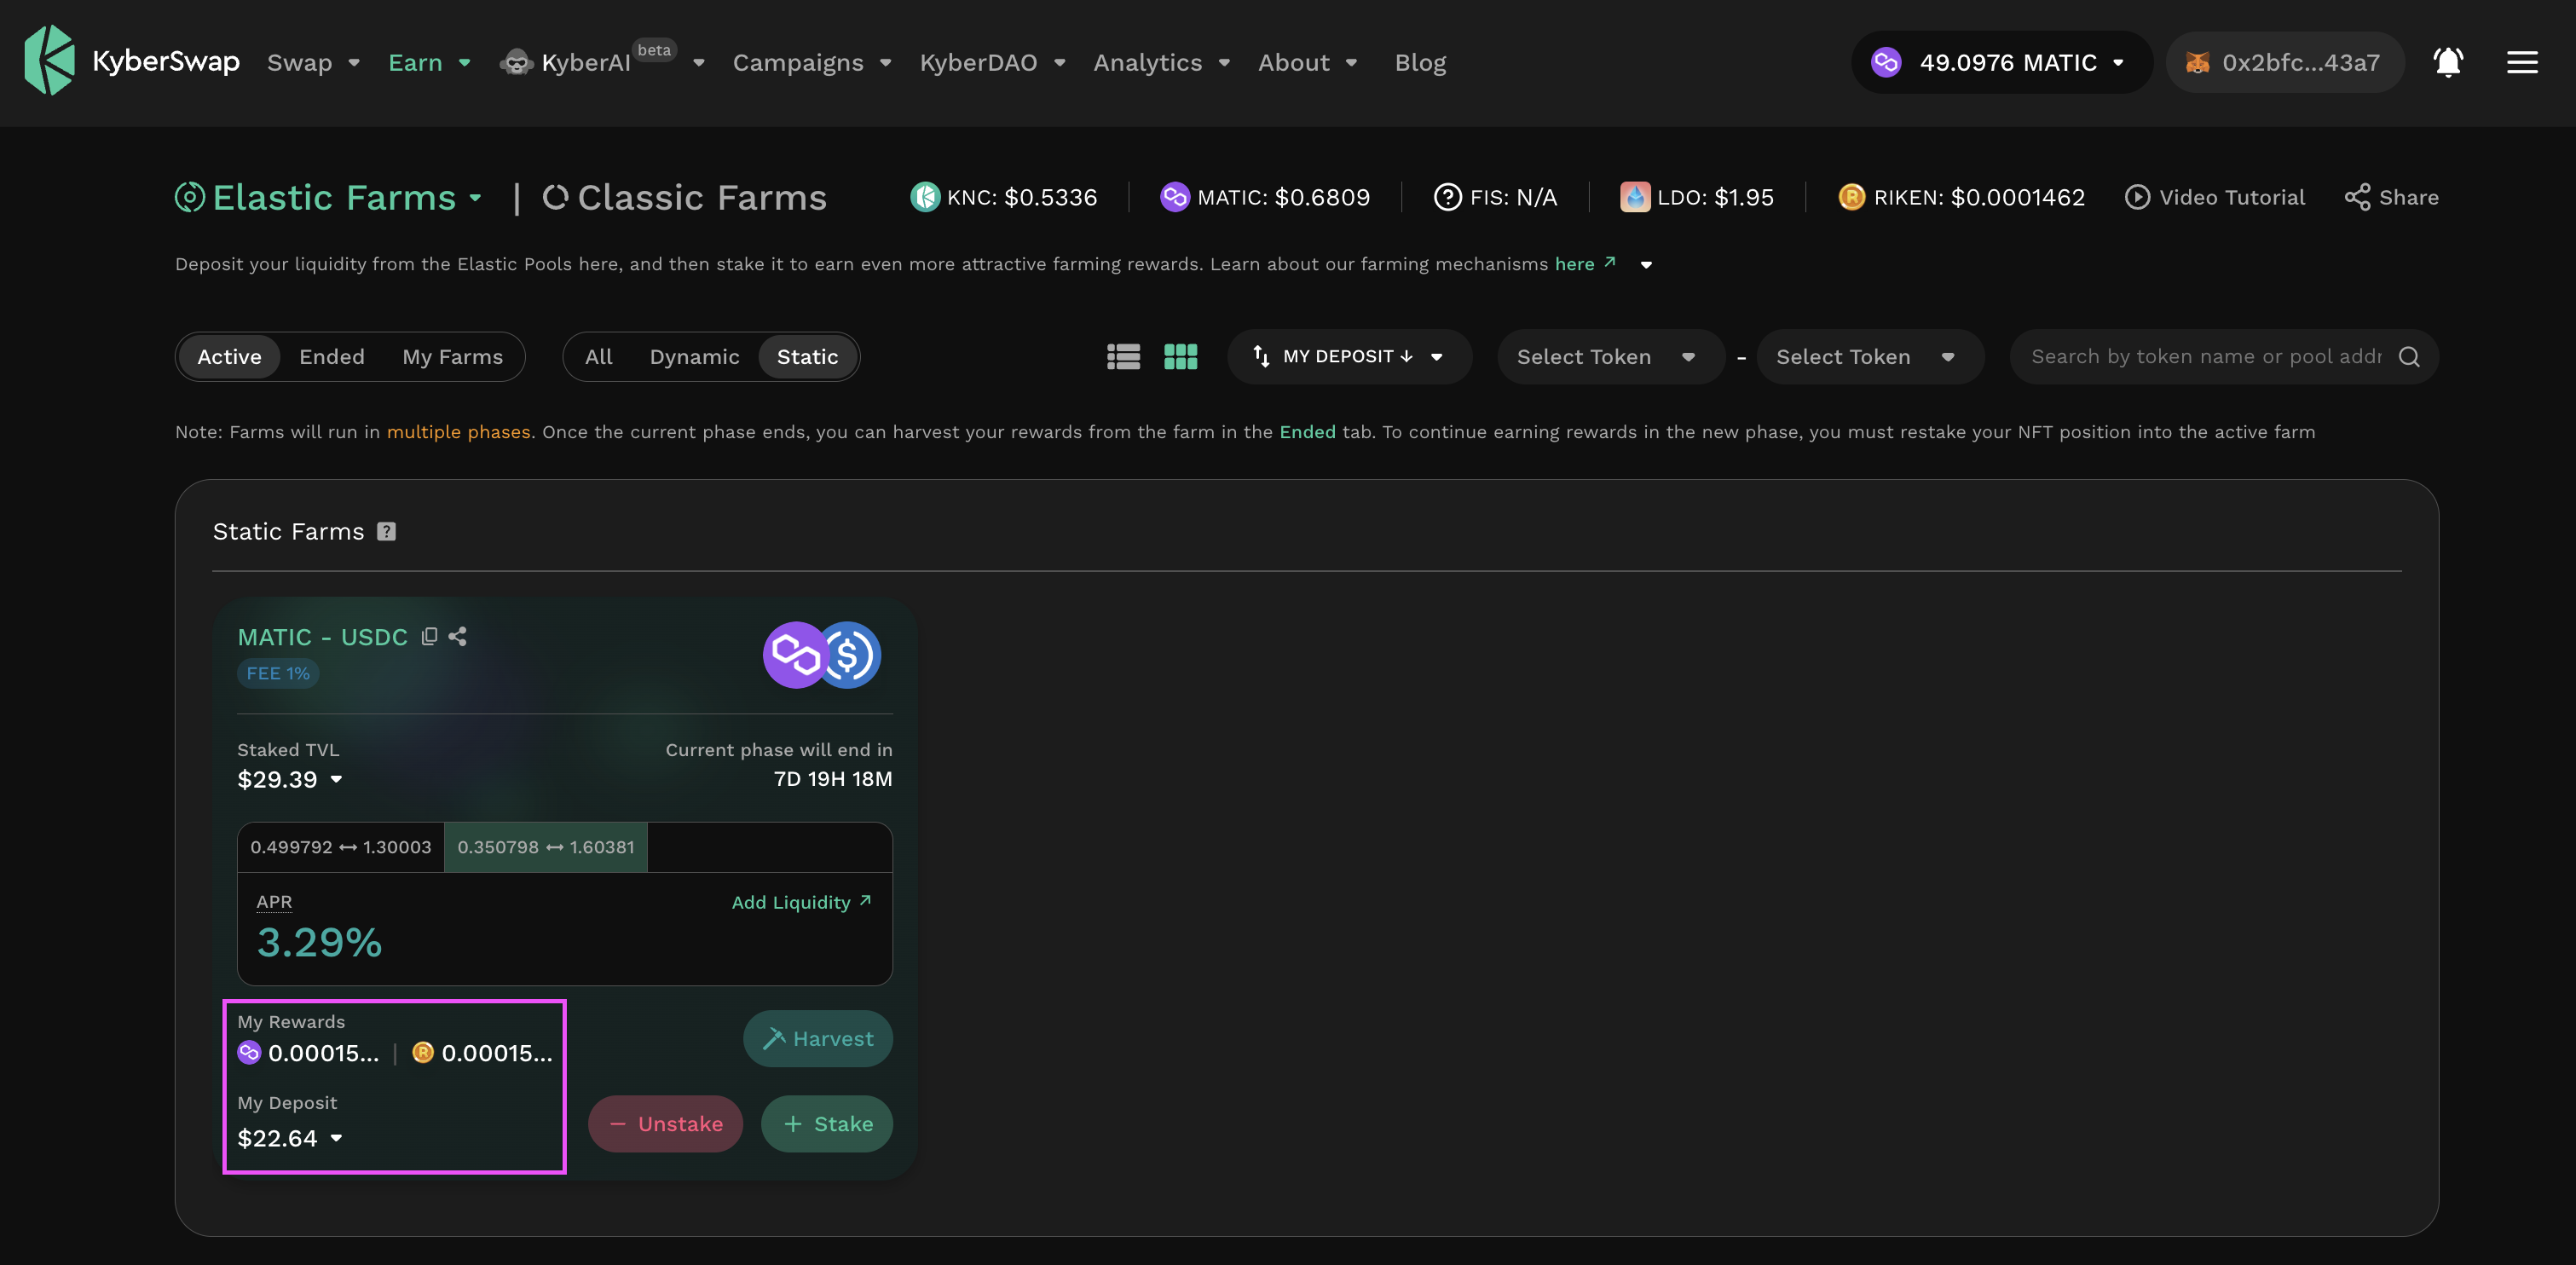Open the Swap menu
The image size is (2576, 1265).
313,62
